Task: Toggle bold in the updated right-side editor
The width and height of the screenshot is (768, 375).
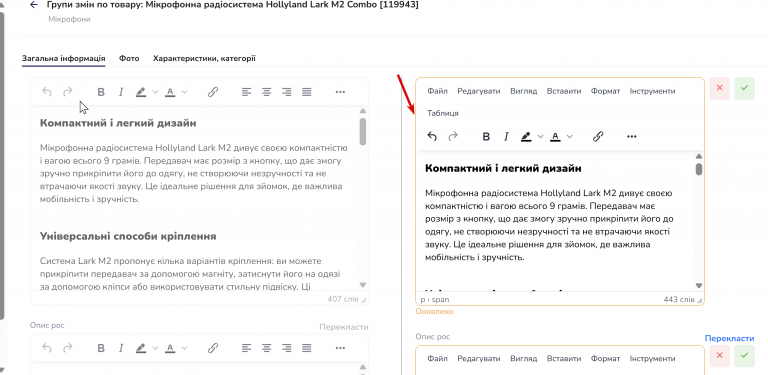Action: coord(486,137)
